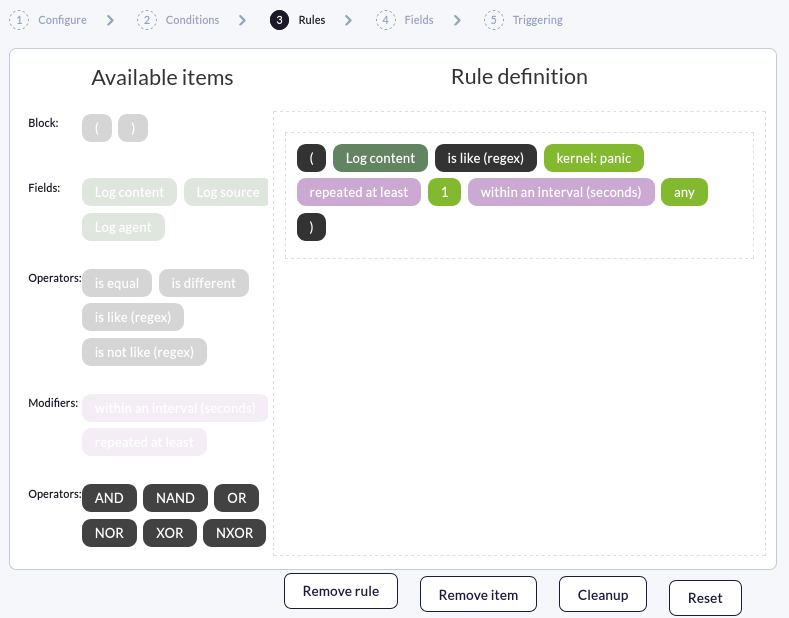
Task: Select the opening parenthesis in the rule
Action: (311, 158)
